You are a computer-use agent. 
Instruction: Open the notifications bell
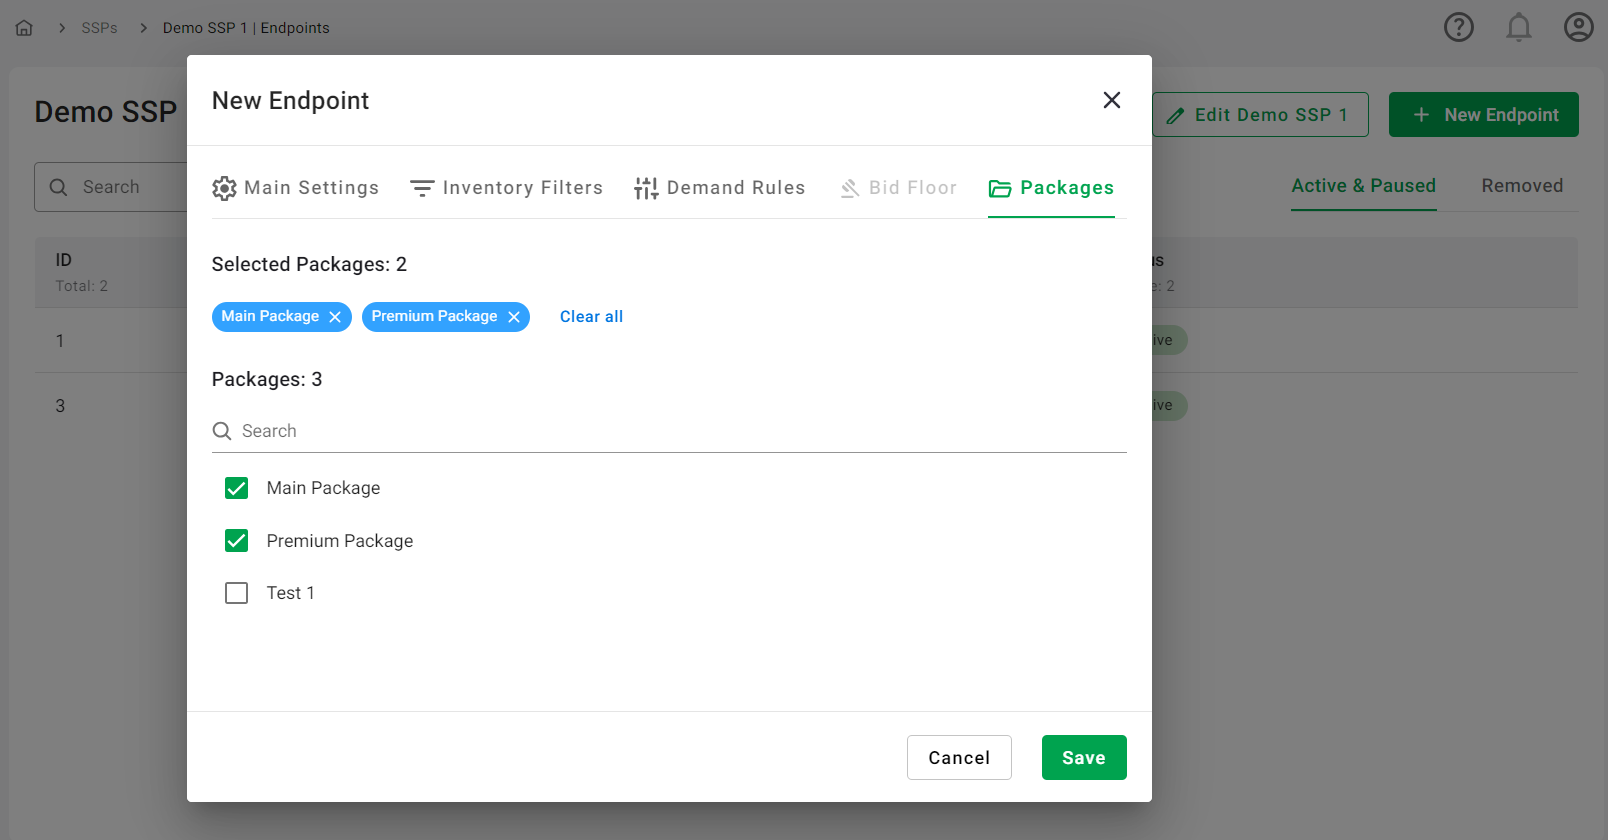pos(1518,27)
